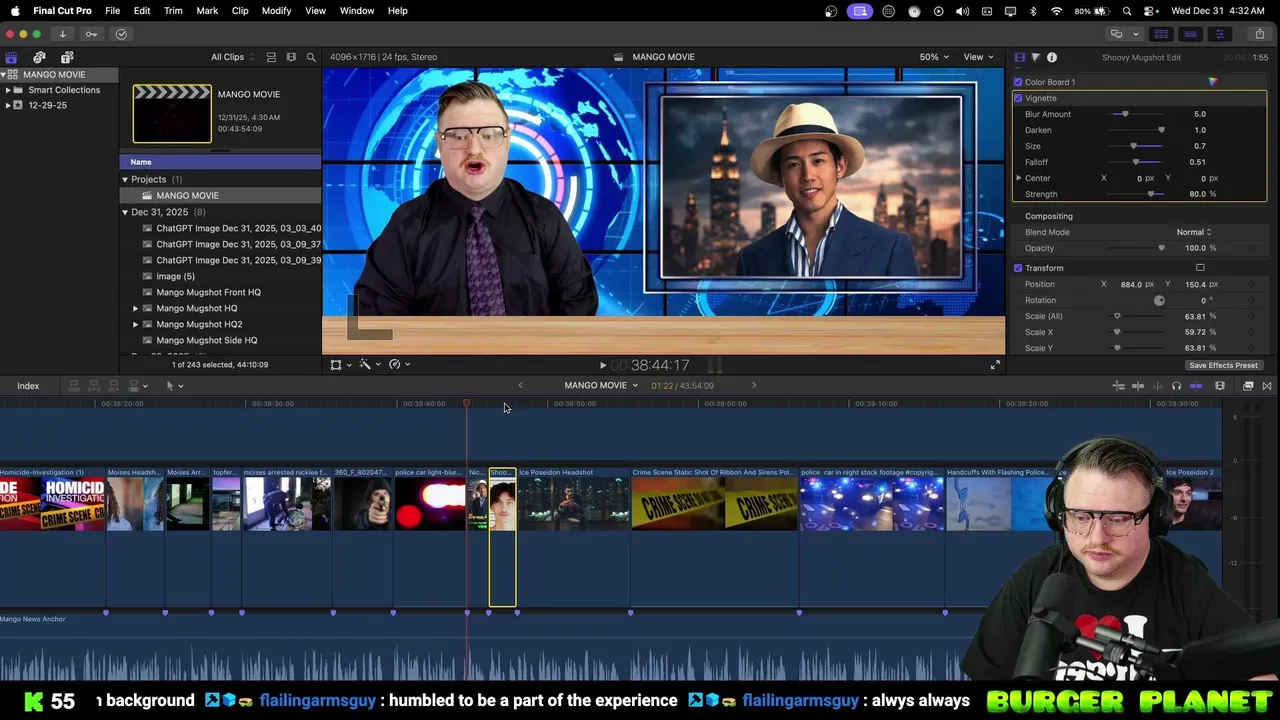The image size is (1280, 720).
Task: Disable the Color Board 1 checkbox
Action: pyautogui.click(x=1018, y=82)
